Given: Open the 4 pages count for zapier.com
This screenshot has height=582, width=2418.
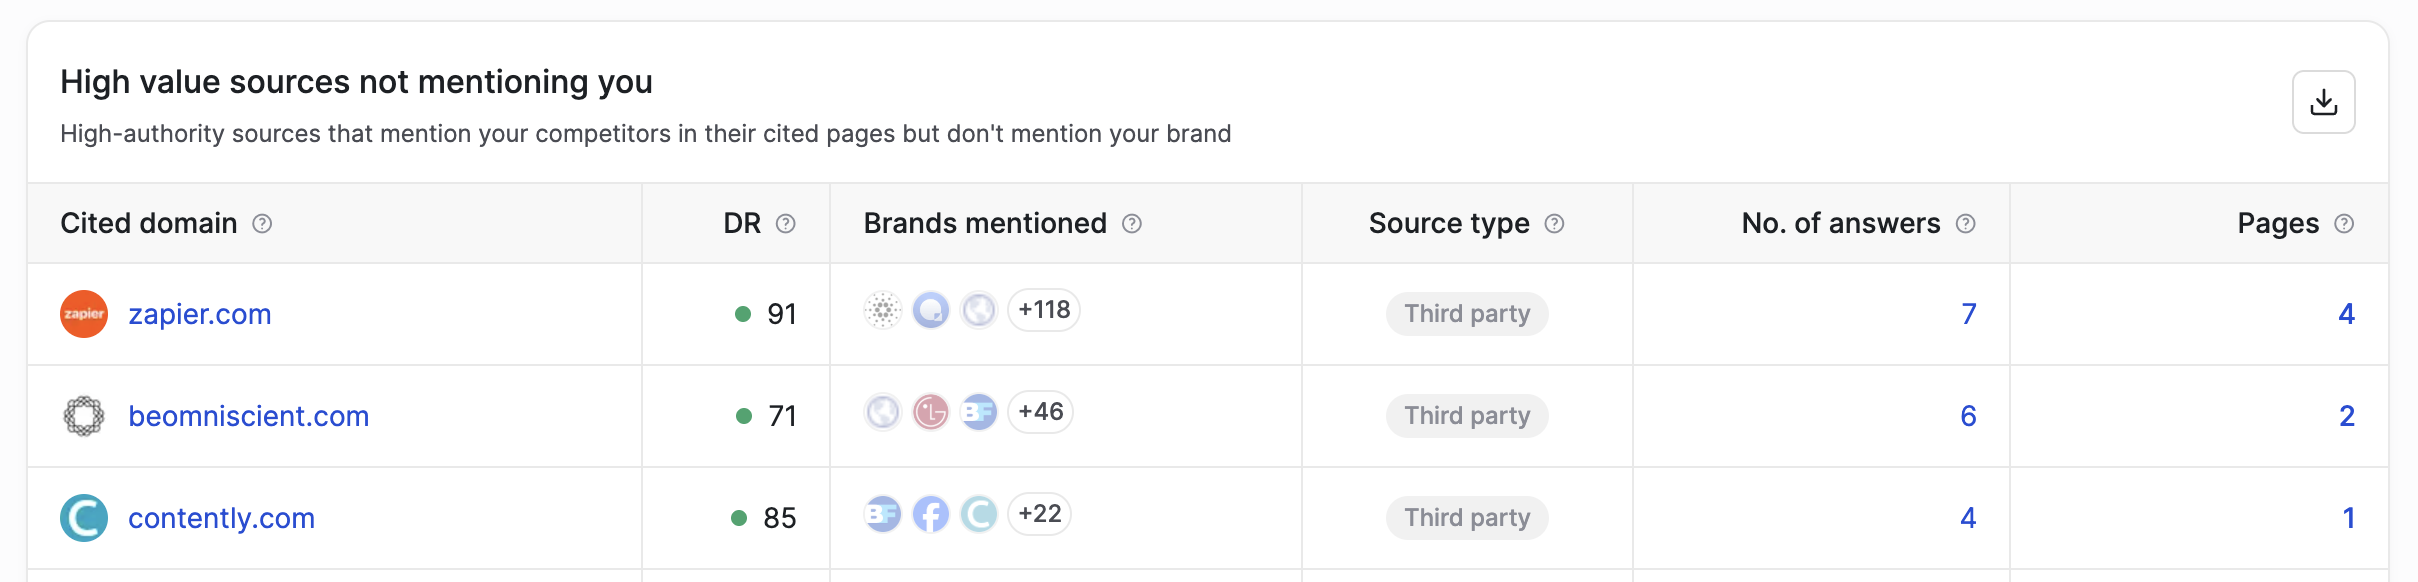Looking at the screenshot, I should (2346, 314).
